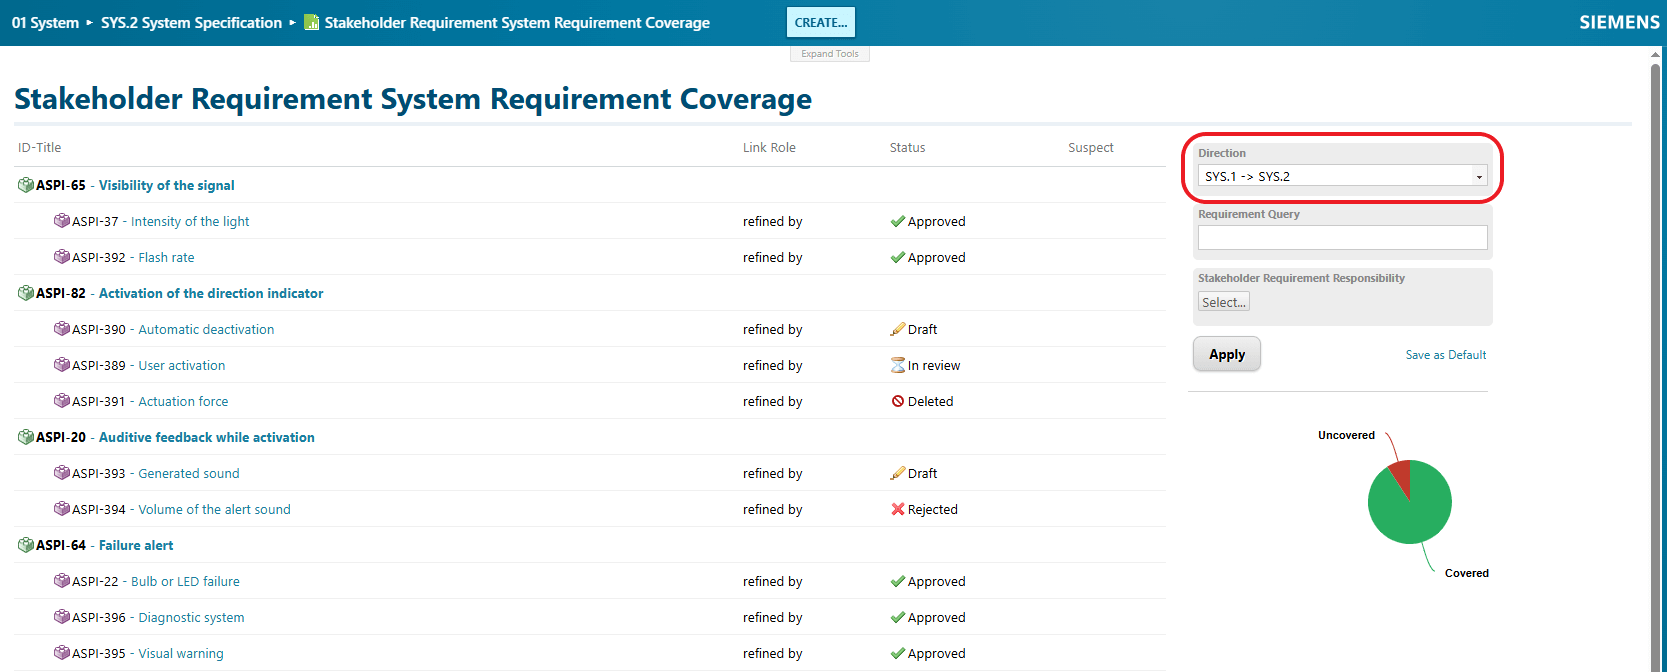1667x672 pixels.
Task: Click the ASPI-37 work item icon
Action: pos(62,221)
